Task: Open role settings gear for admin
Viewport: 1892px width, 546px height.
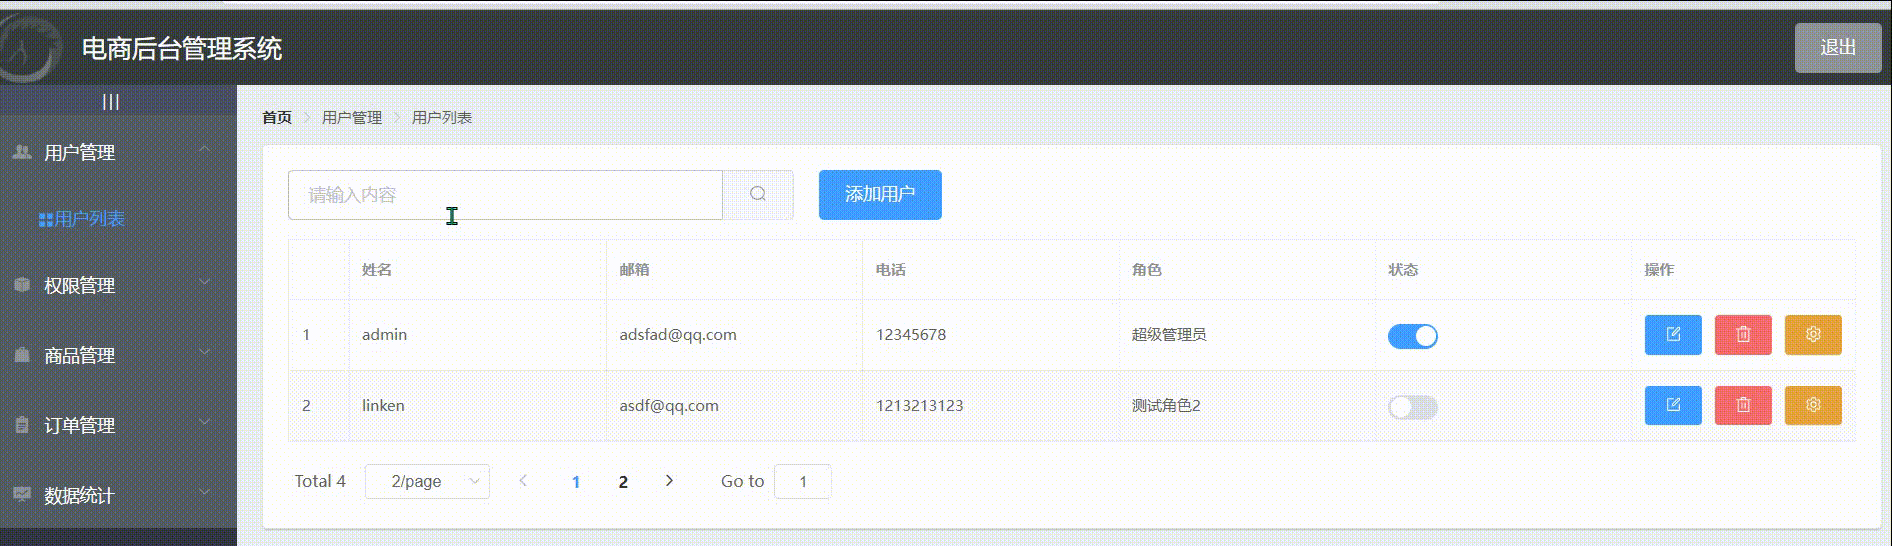Action: pyautogui.click(x=1813, y=335)
